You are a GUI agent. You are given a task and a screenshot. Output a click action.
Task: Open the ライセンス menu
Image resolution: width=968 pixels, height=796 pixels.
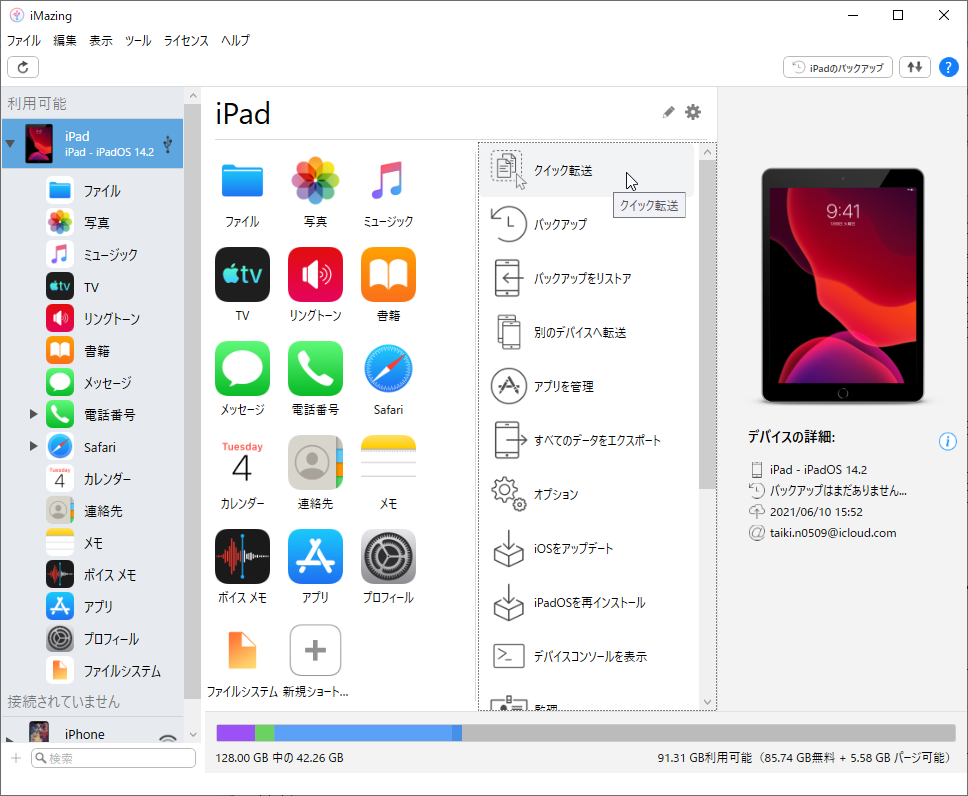click(x=186, y=41)
